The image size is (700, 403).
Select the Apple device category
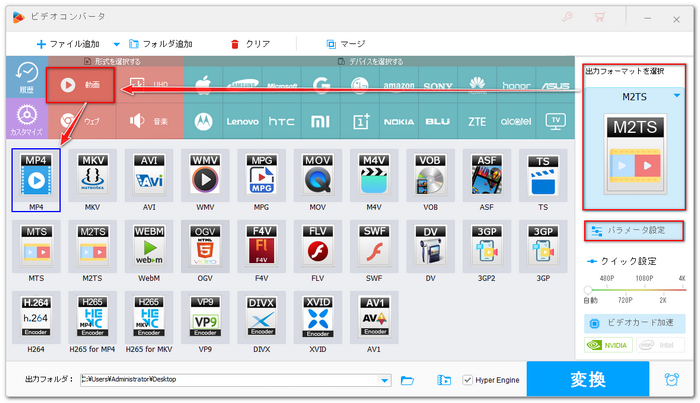point(204,85)
